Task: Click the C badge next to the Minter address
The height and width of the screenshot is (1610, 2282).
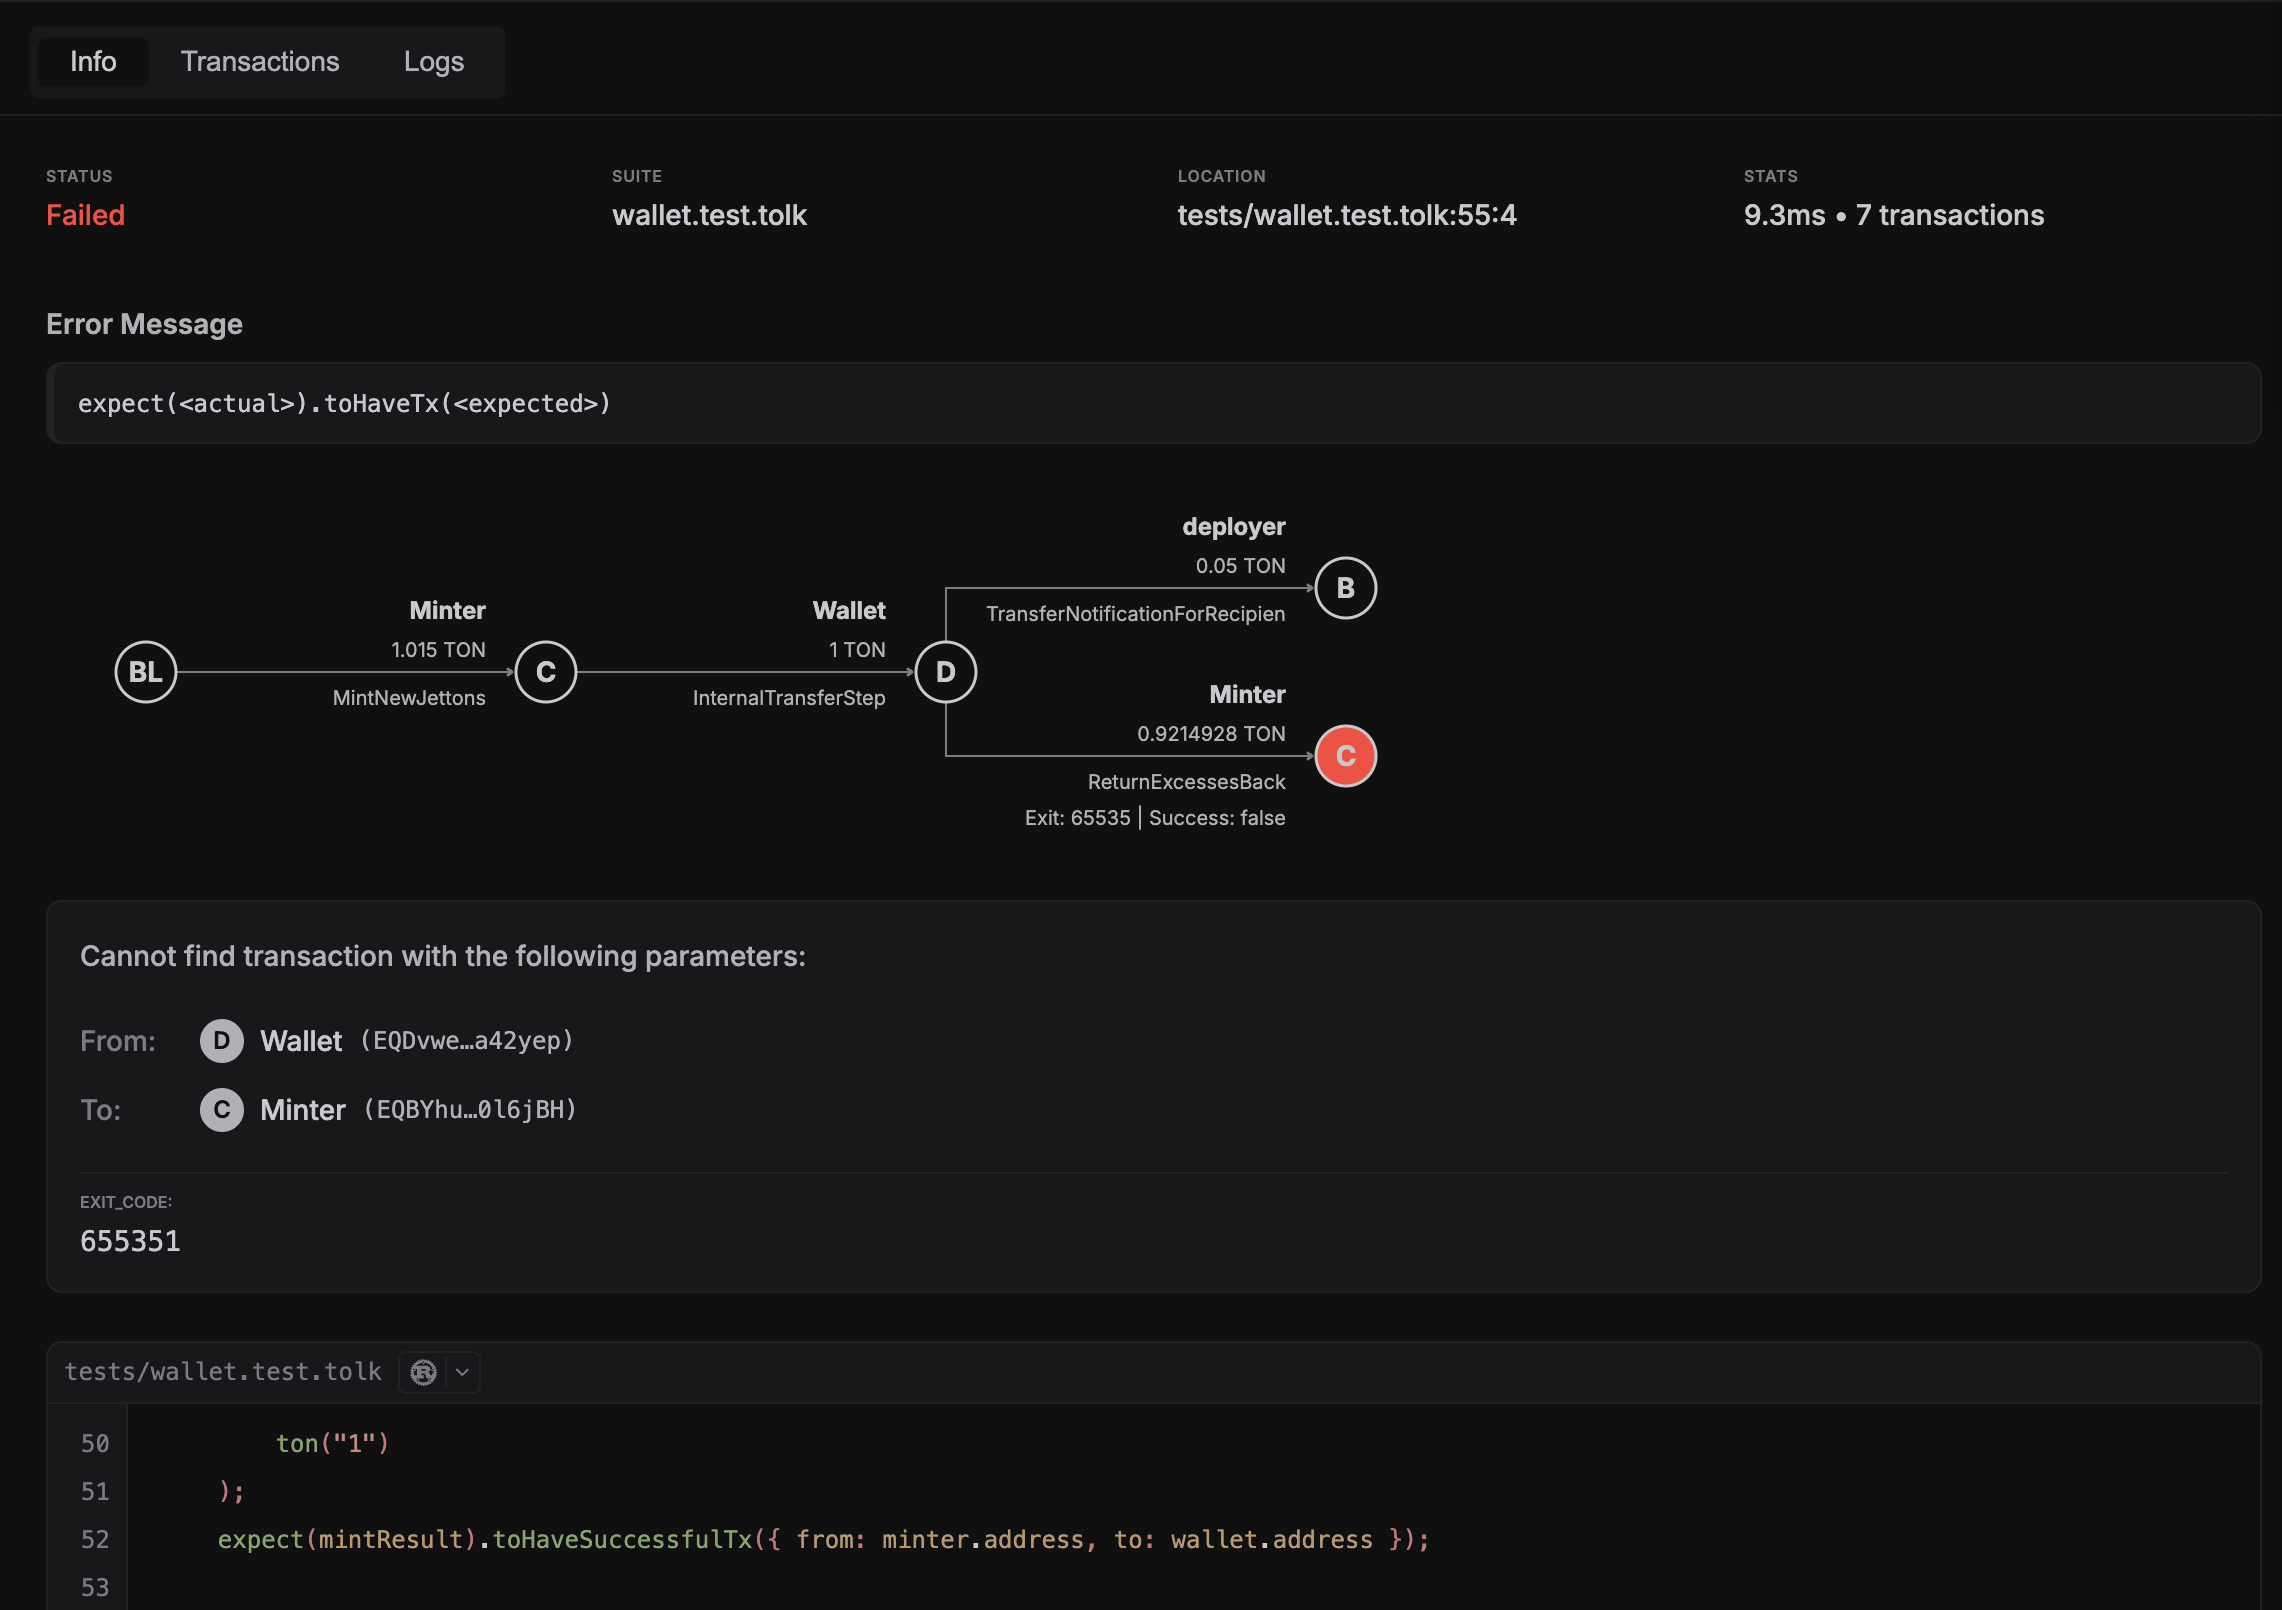Action: pos(221,1110)
